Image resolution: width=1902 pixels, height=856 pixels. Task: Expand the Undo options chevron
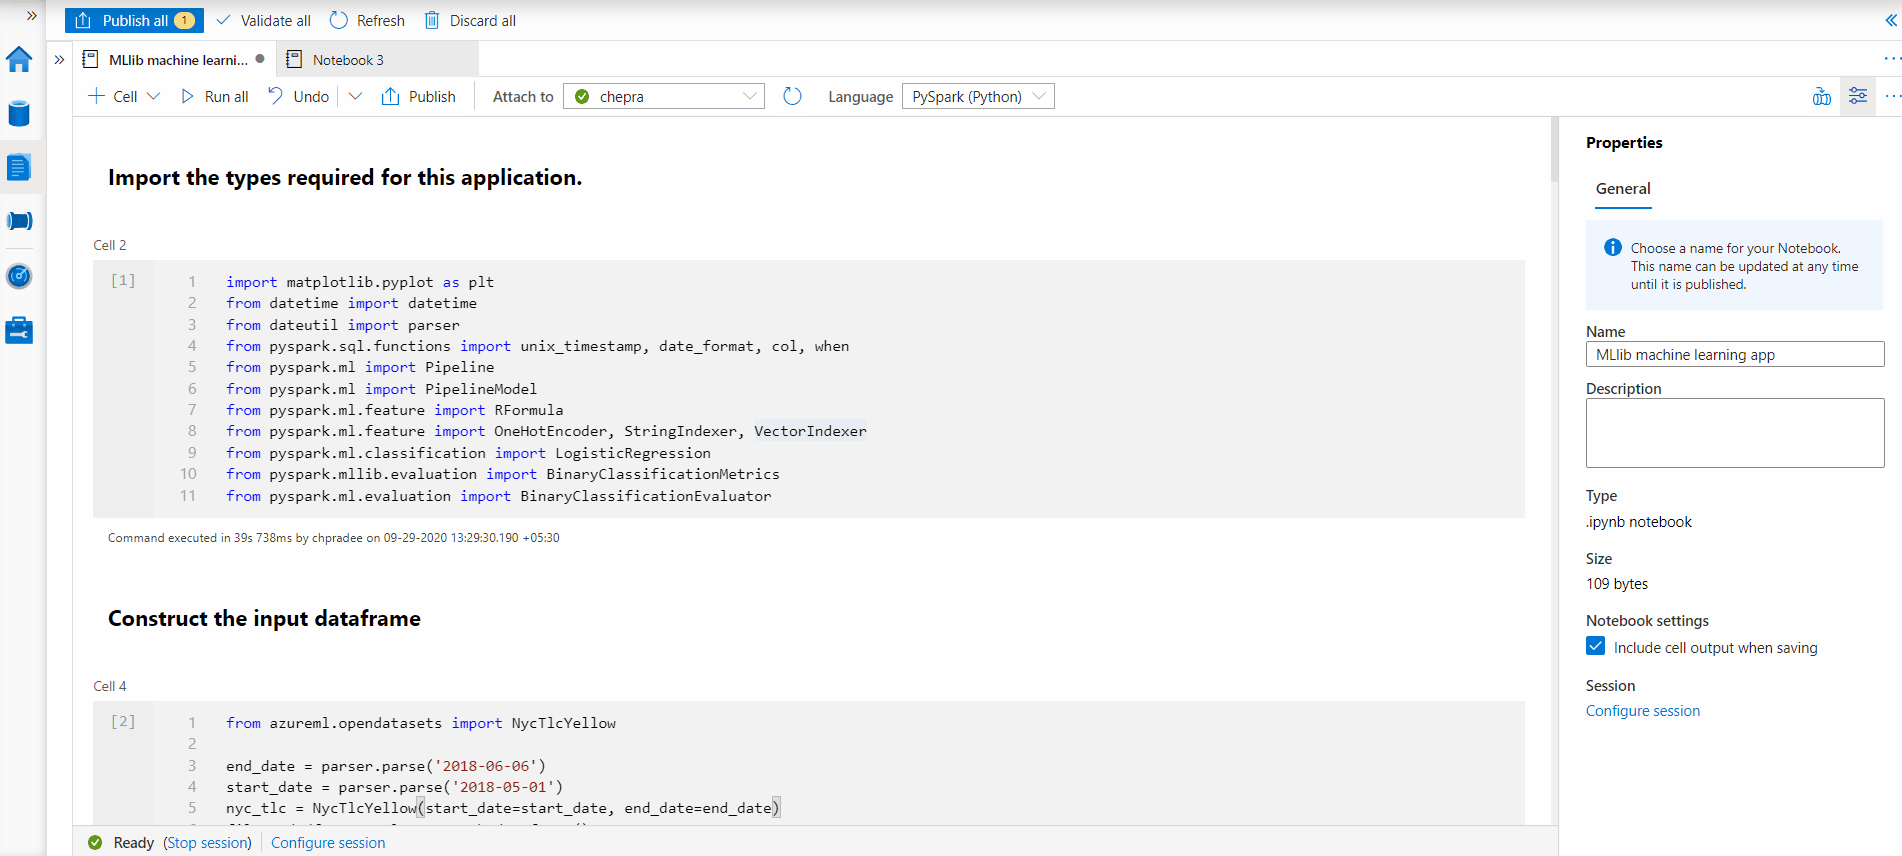(x=355, y=97)
